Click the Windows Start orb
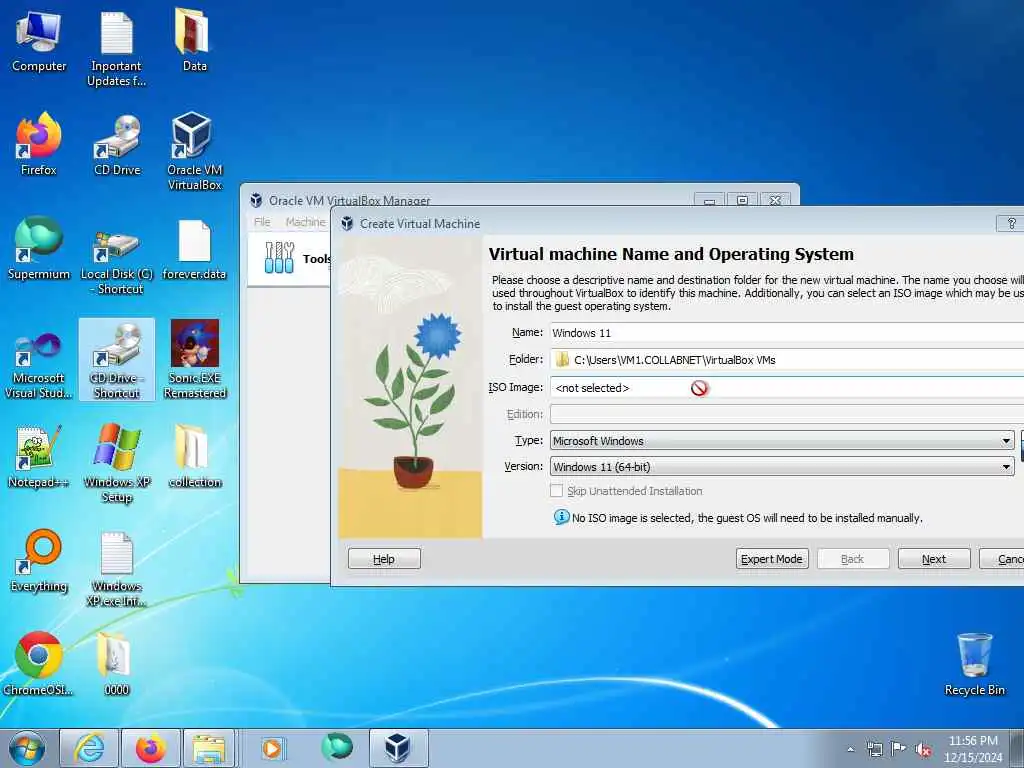Screen dimensions: 1024x768 [x=27, y=748]
